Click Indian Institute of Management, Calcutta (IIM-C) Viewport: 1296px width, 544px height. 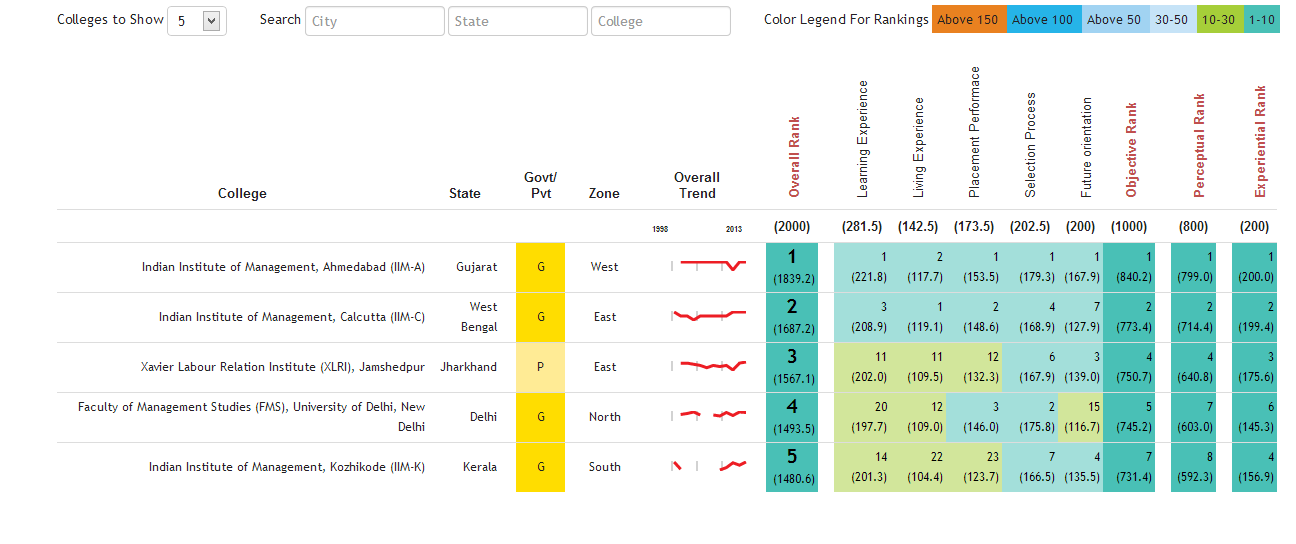pyautogui.click(x=292, y=317)
